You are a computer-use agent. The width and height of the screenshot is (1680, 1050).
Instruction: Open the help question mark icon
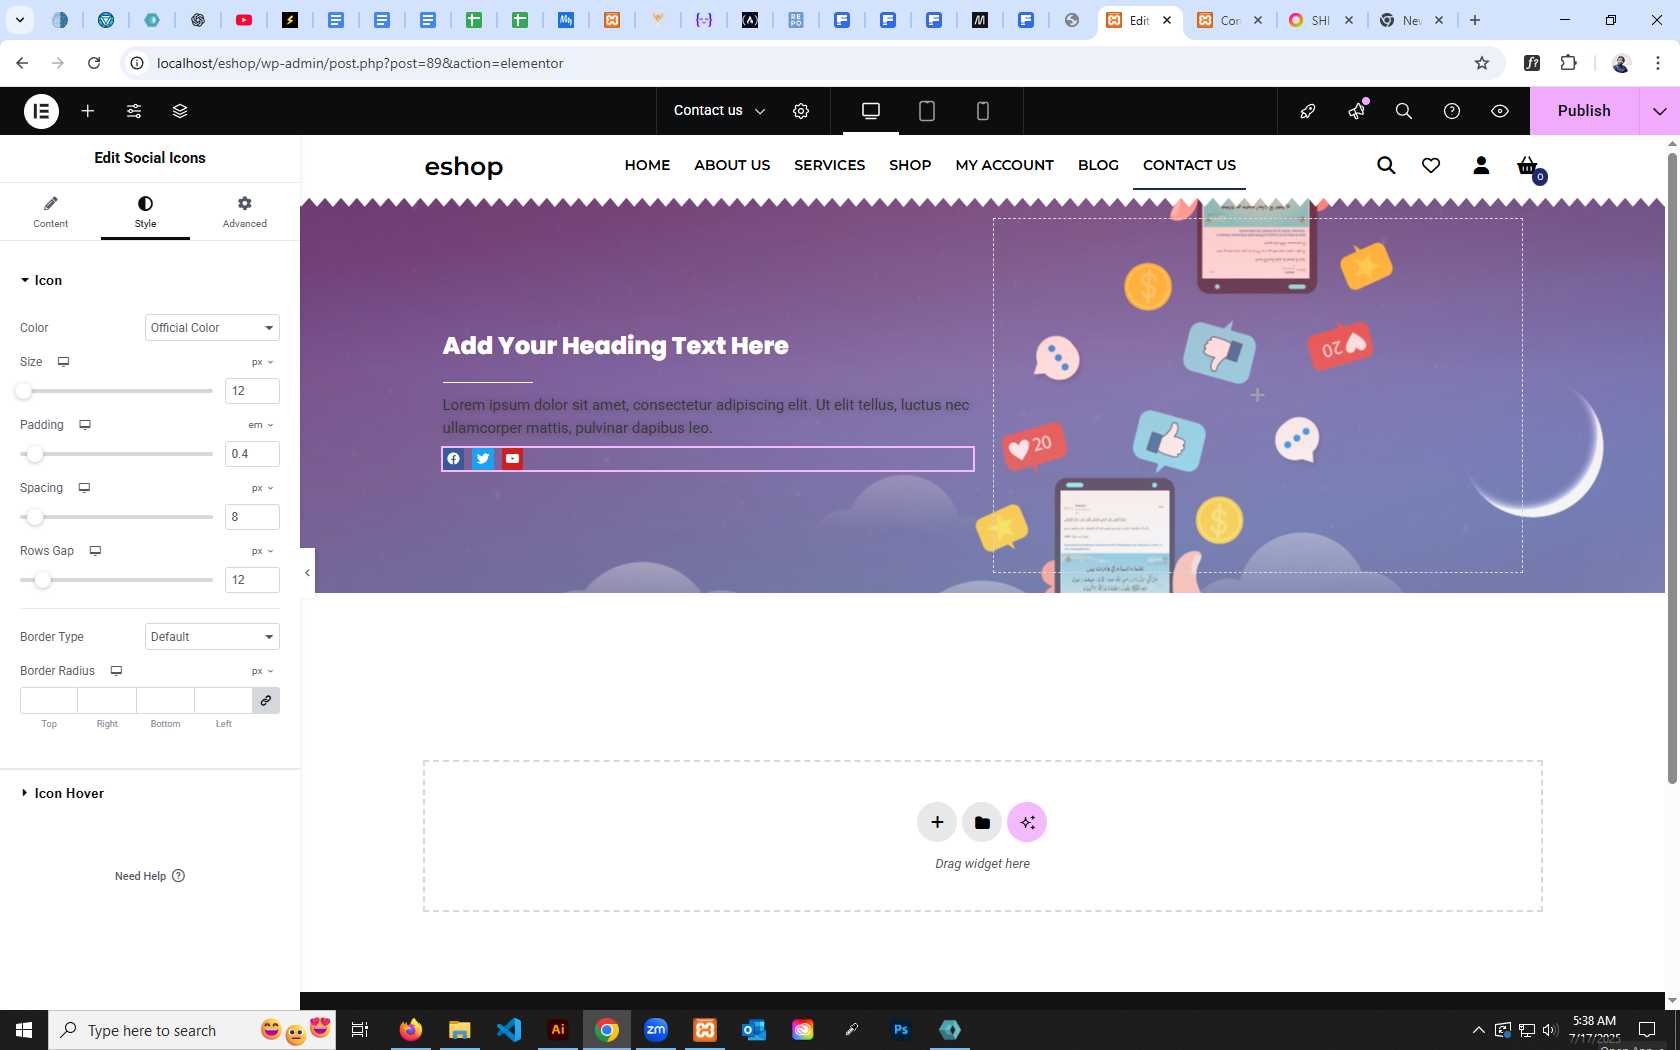(1452, 111)
